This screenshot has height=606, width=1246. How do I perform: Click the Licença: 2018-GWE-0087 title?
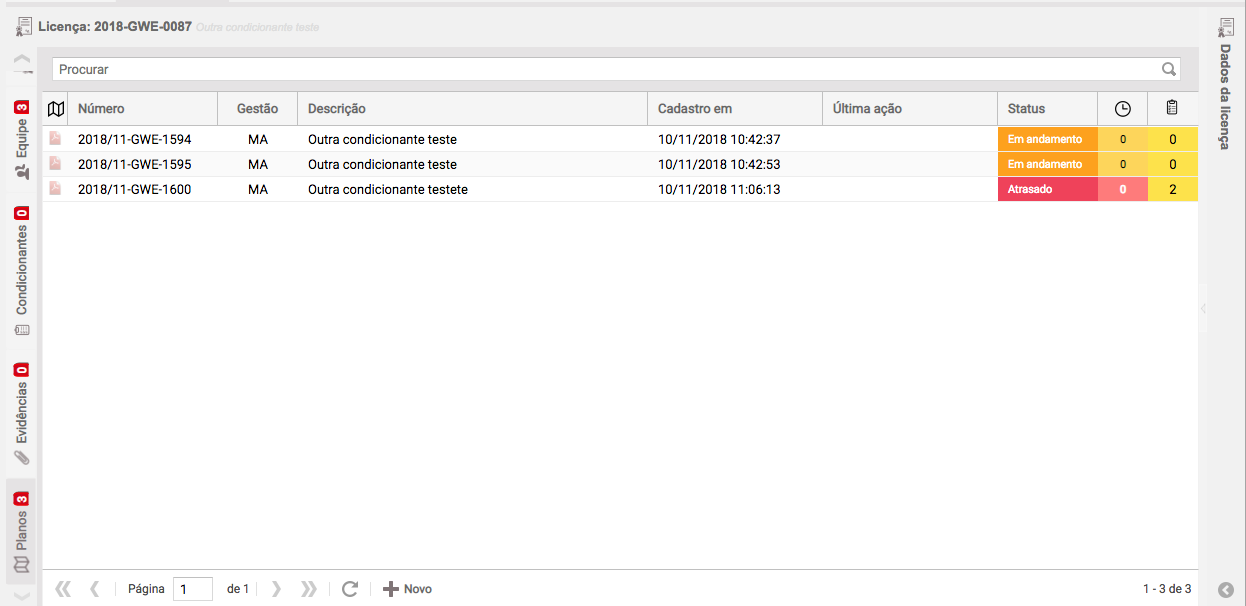115,27
